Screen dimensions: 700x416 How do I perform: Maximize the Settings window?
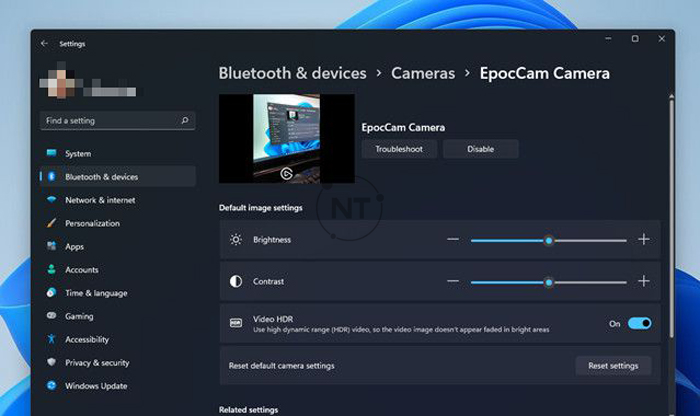pyautogui.click(x=635, y=39)
